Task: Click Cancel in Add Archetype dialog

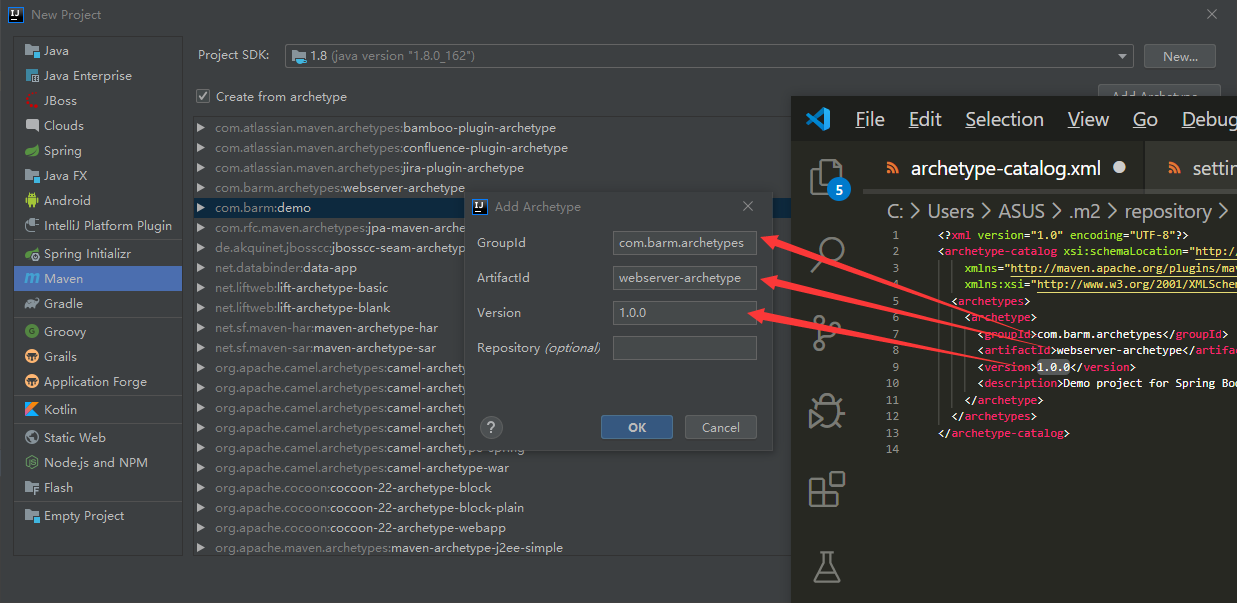Action: pyautogui.click(x=721, y=427)
